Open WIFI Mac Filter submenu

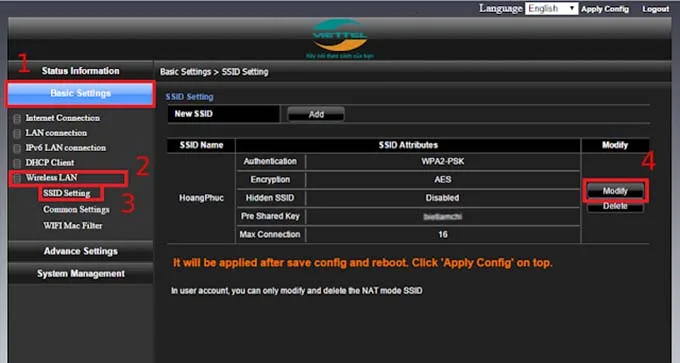click(73, 226)
